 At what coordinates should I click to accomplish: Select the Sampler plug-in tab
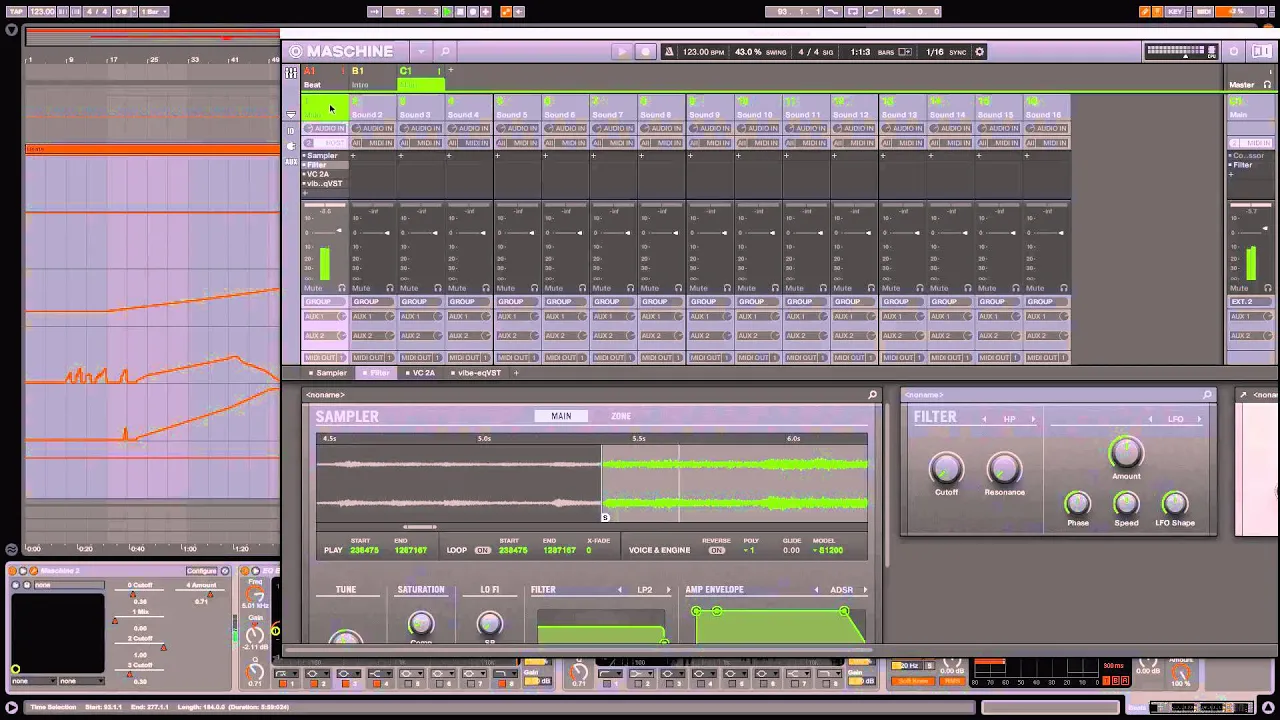(327, 373)
